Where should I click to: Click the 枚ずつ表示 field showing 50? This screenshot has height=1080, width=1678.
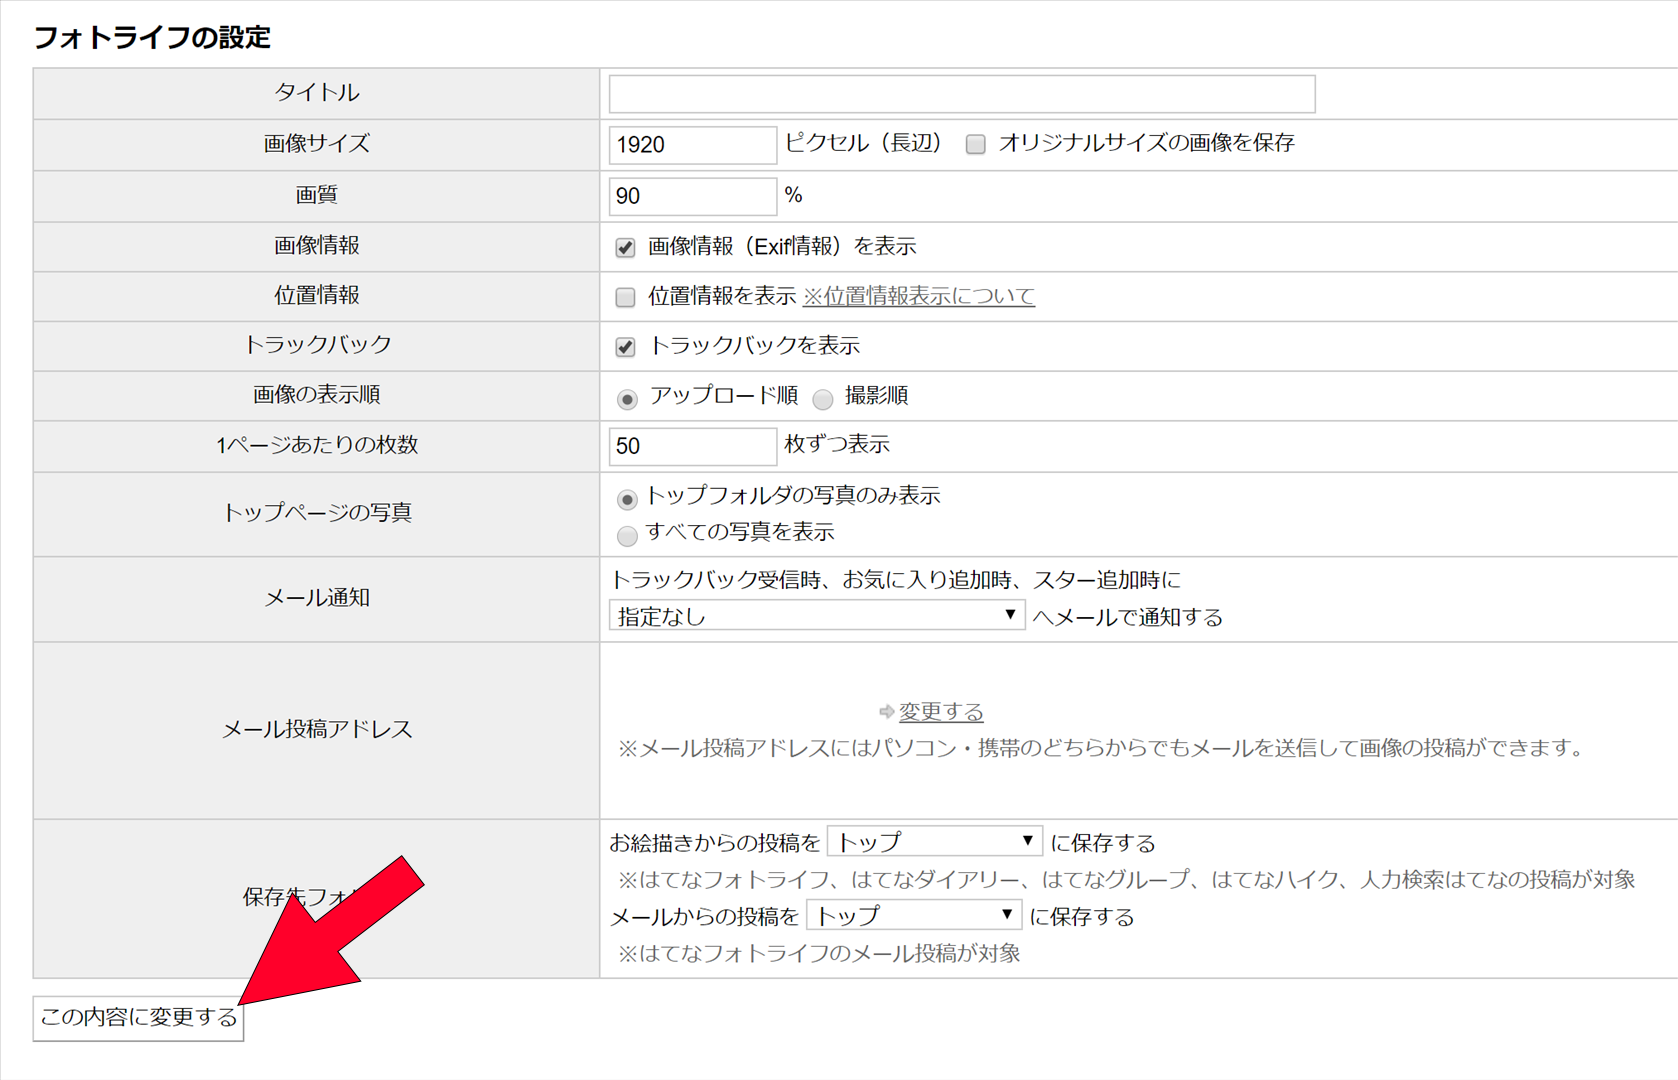[692, 446]
